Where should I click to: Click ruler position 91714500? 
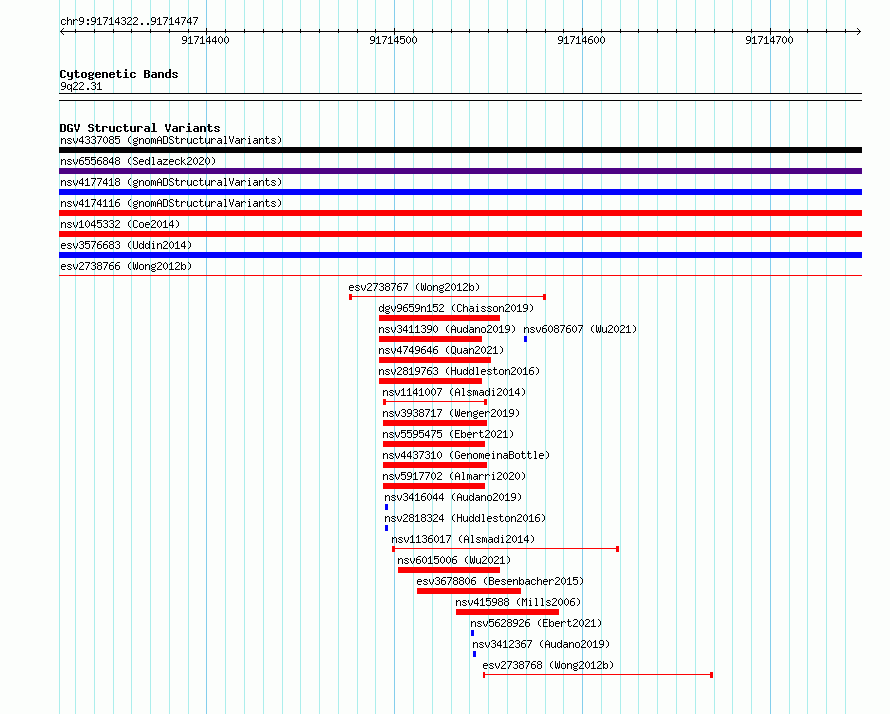[x=393, y=40]
